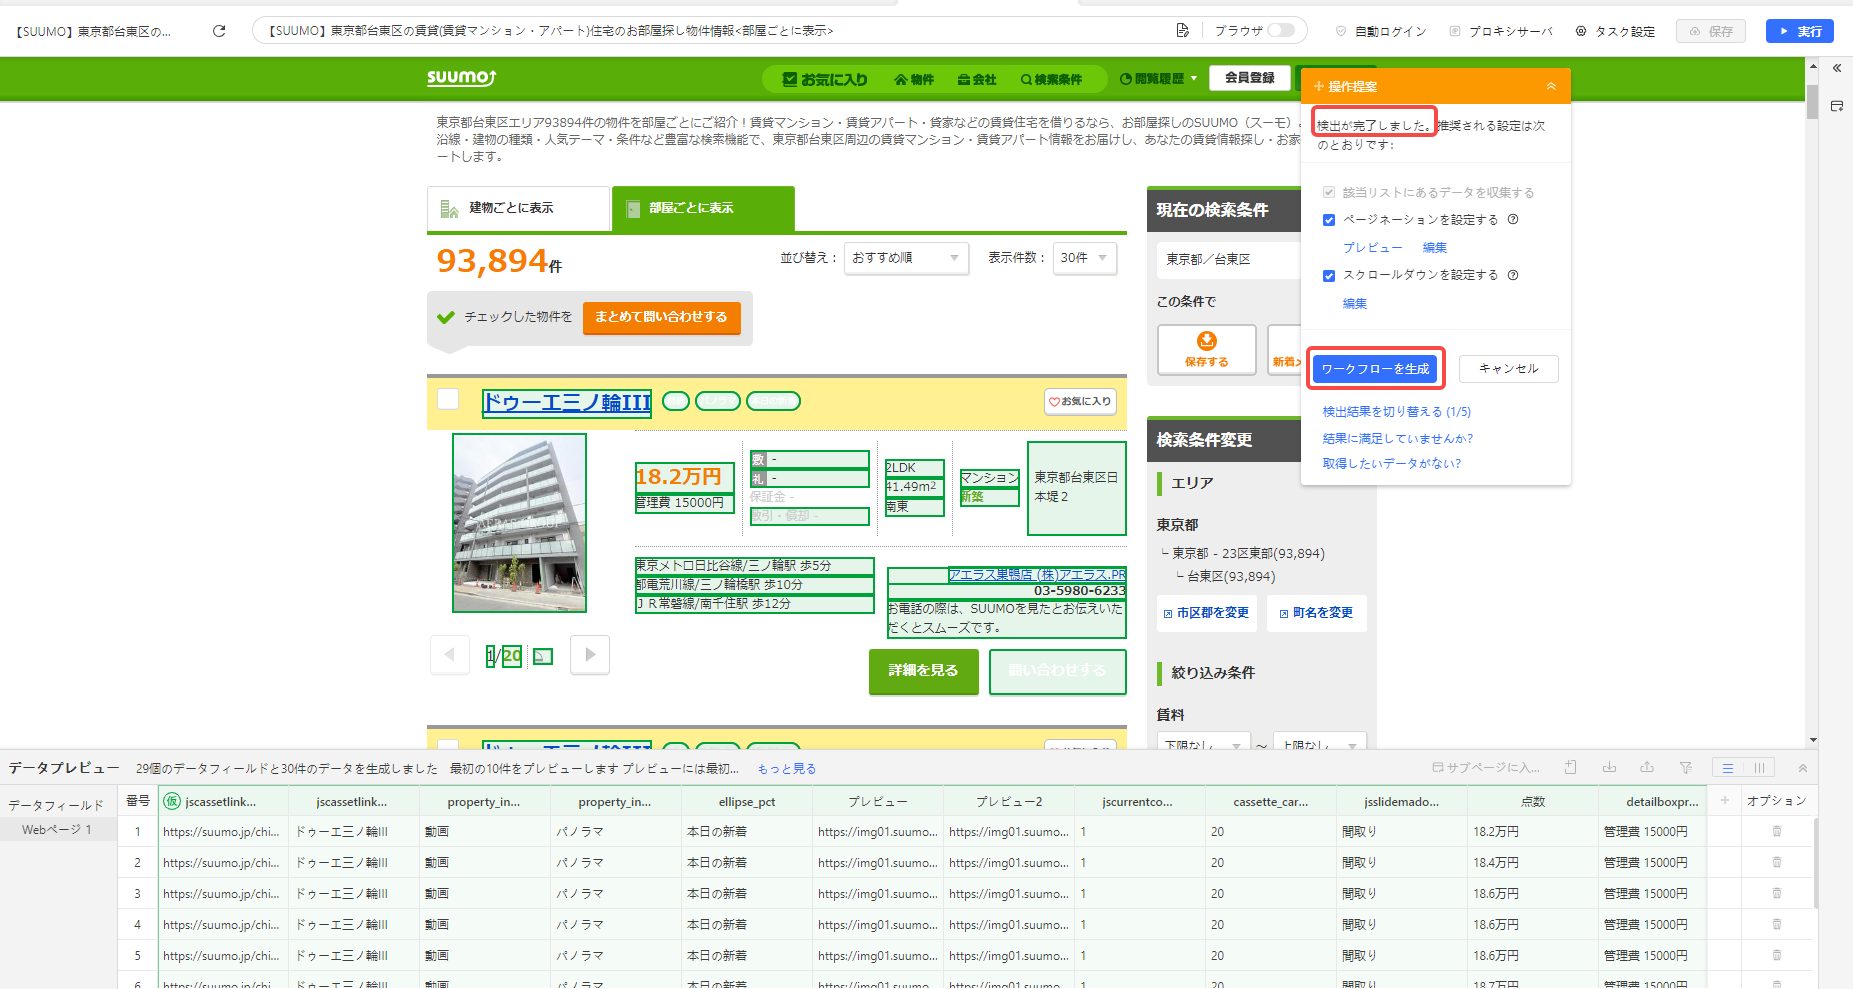Click help icon next to スクロールダウンを設定する
This screenshot has height=989, width=1853.
(x=1513, y=275)
